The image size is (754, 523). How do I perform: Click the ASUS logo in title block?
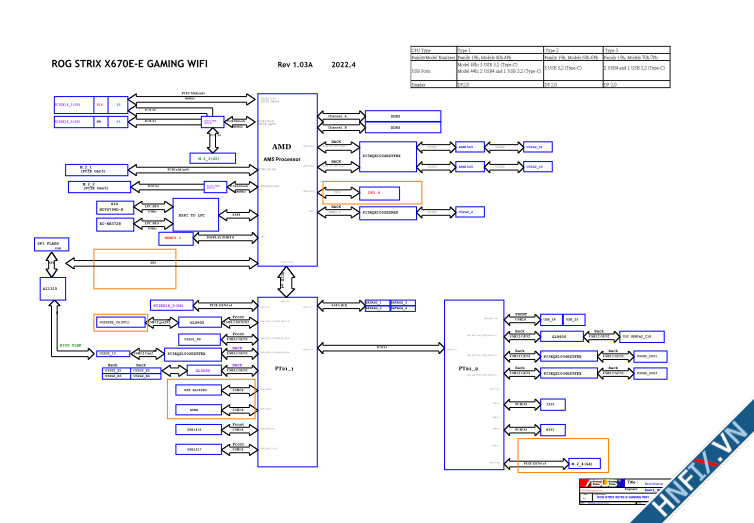point(601,483)
